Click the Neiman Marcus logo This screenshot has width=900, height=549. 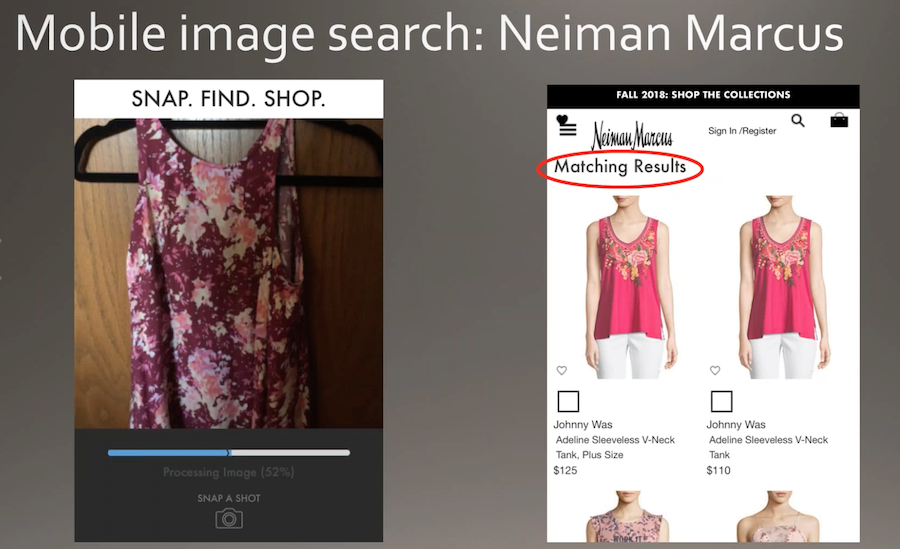[632, 136]
